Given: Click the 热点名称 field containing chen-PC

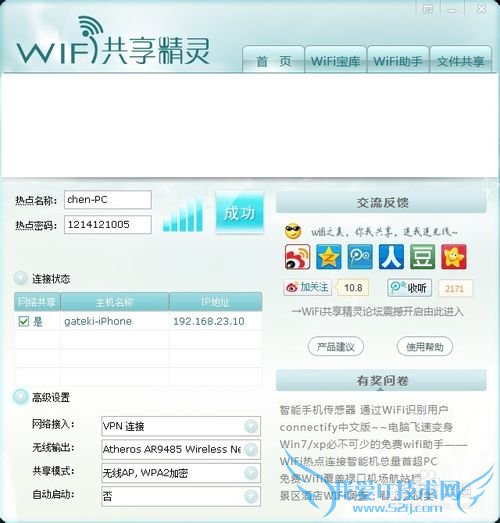Looking at the screenshot, I should (x=108, y=199).
